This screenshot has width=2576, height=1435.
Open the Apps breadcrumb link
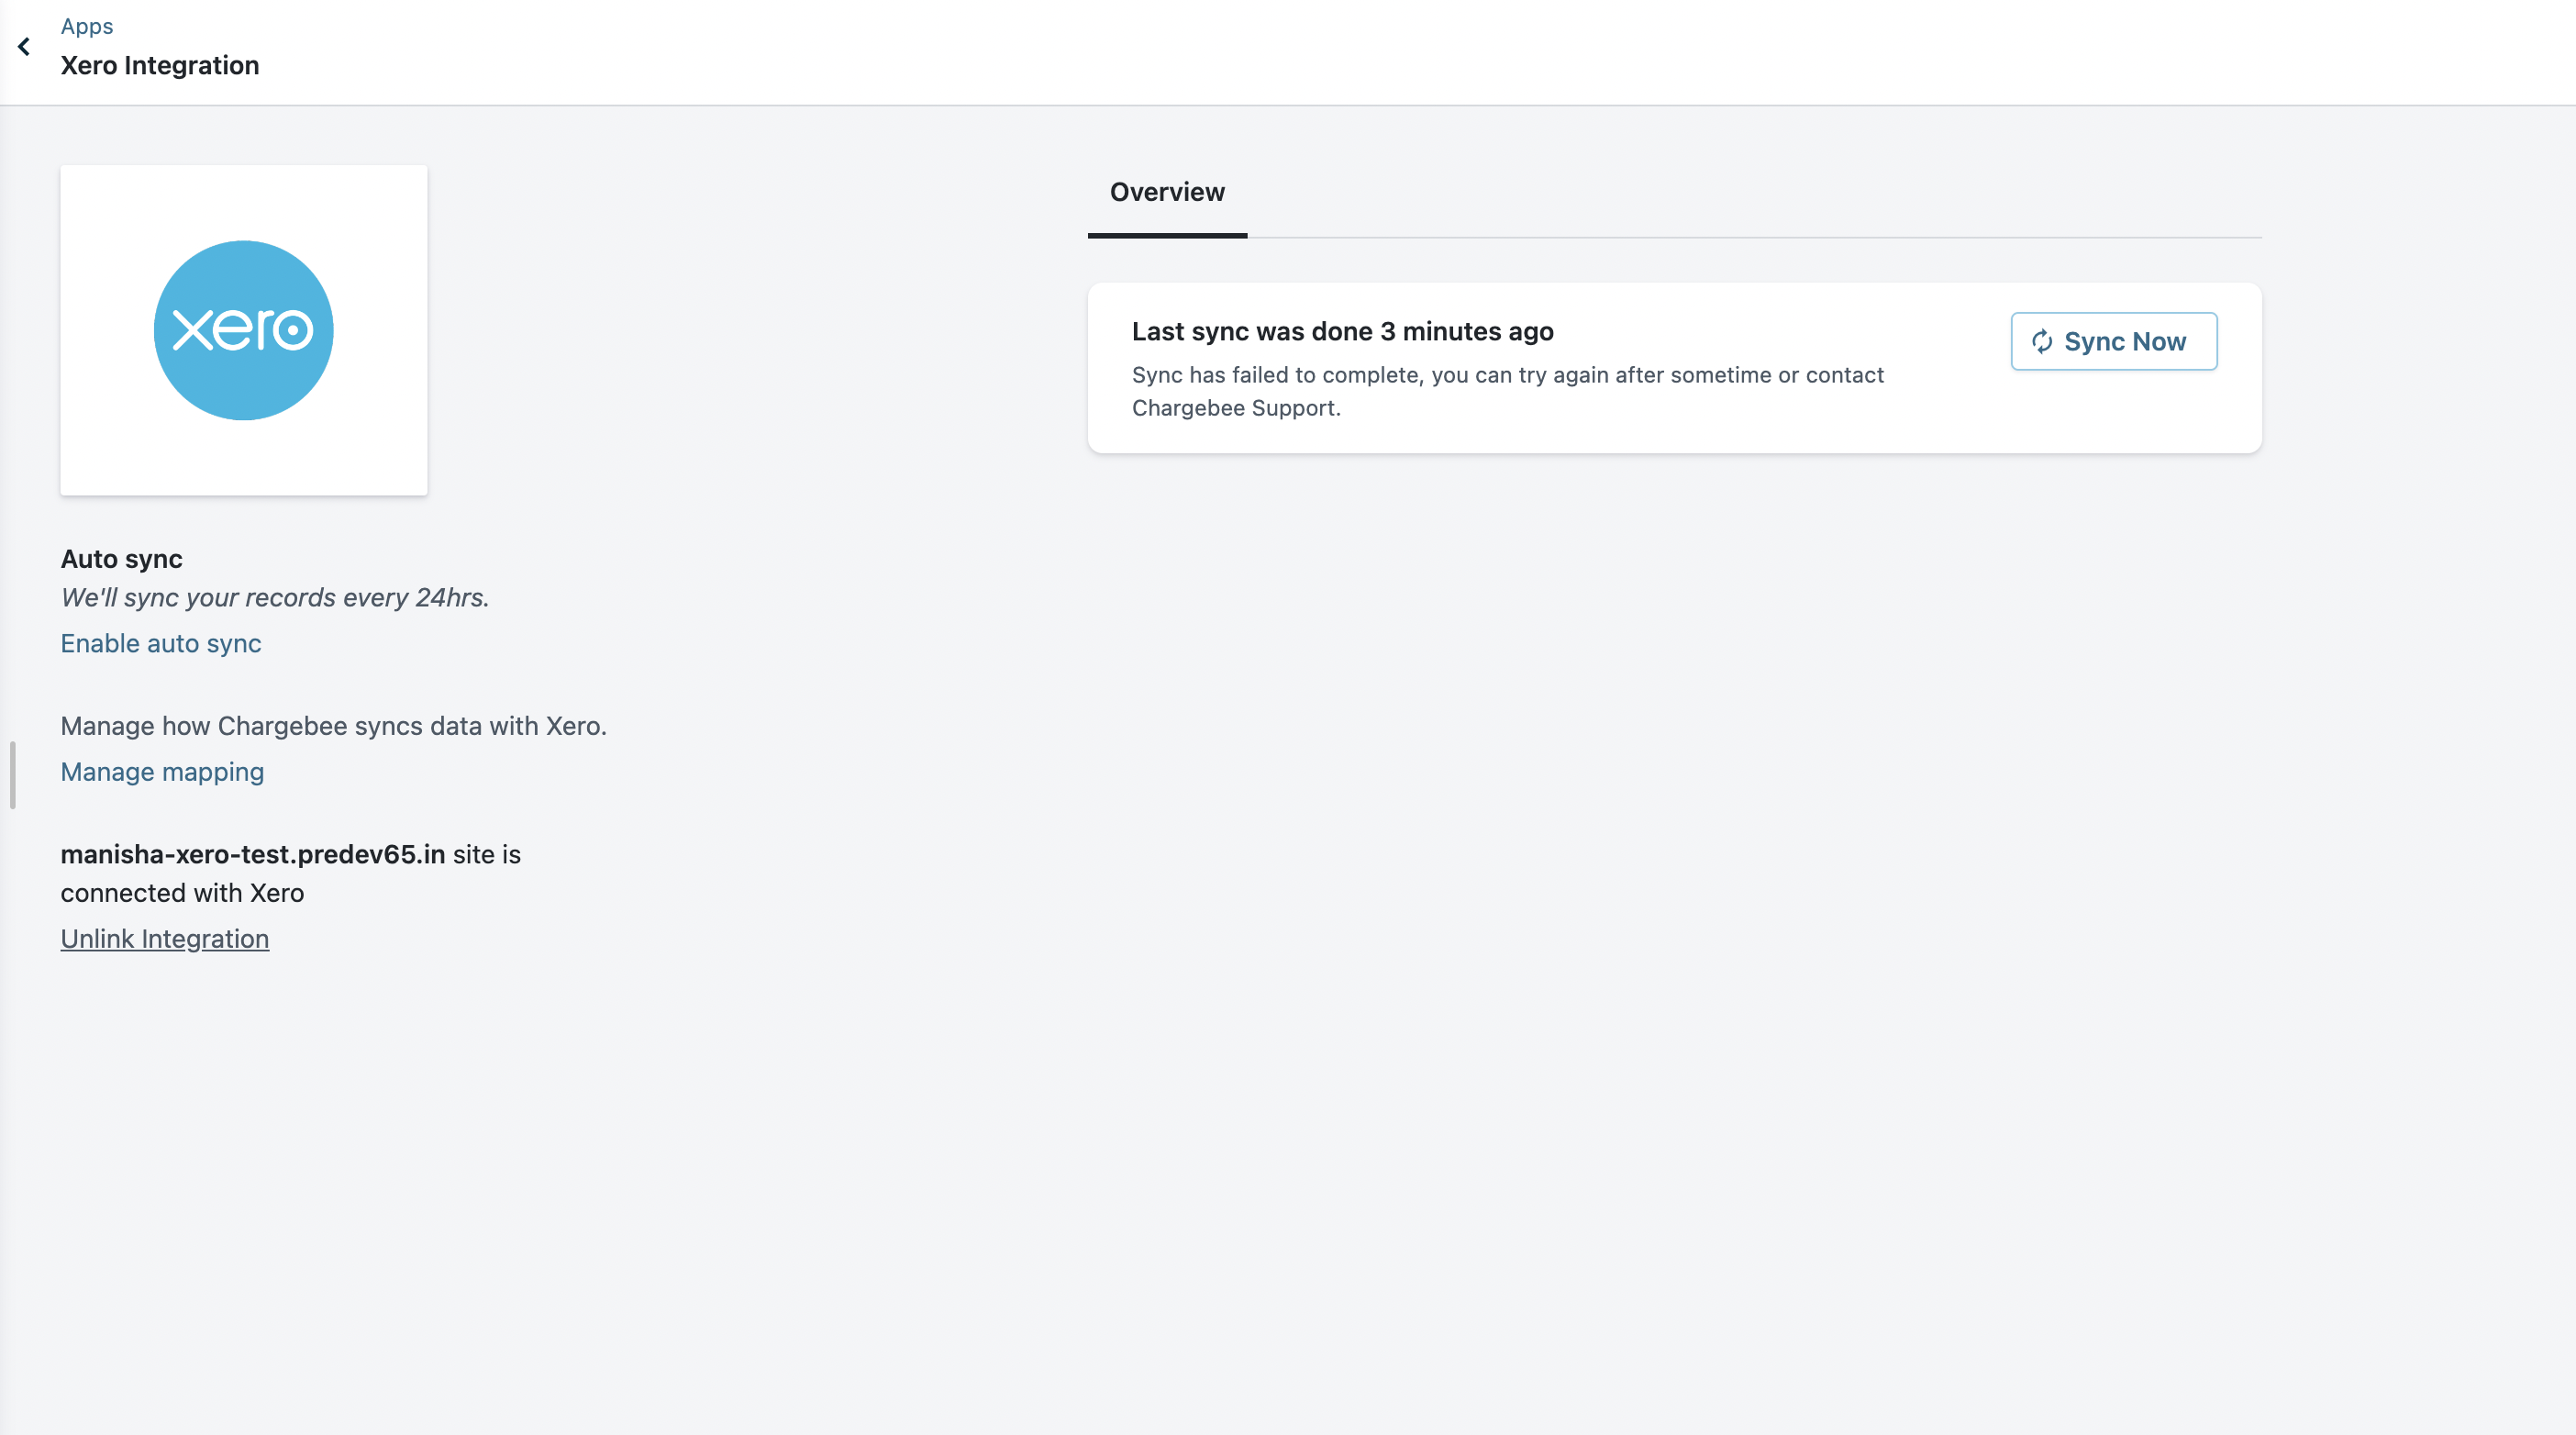[86, 26]
